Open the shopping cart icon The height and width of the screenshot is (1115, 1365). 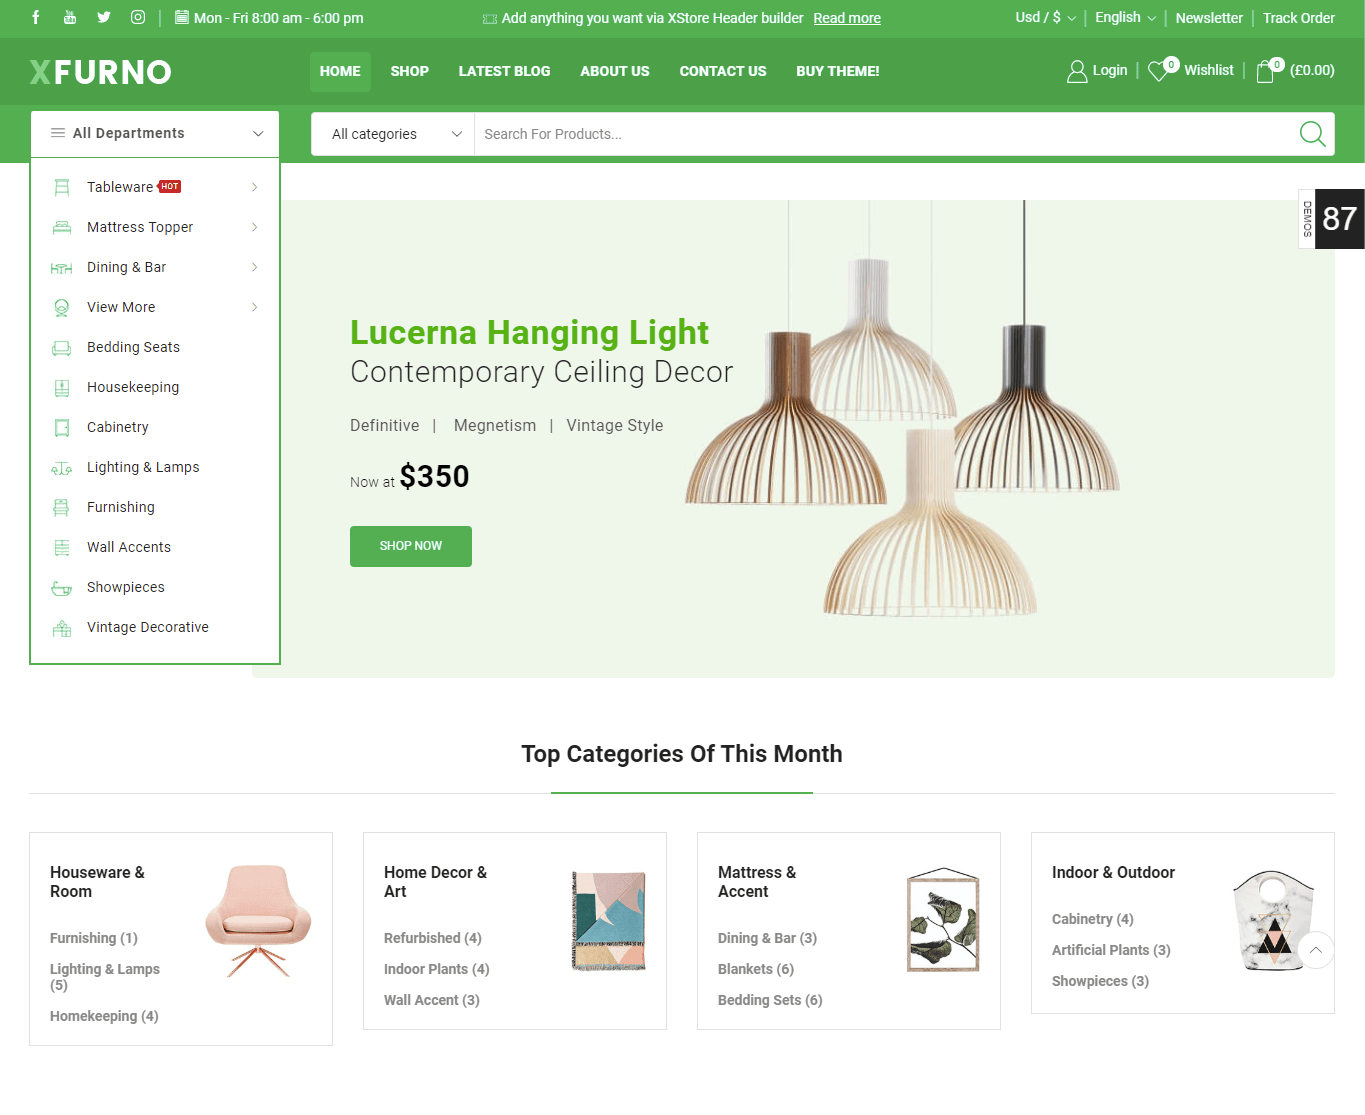[1266, 71]
